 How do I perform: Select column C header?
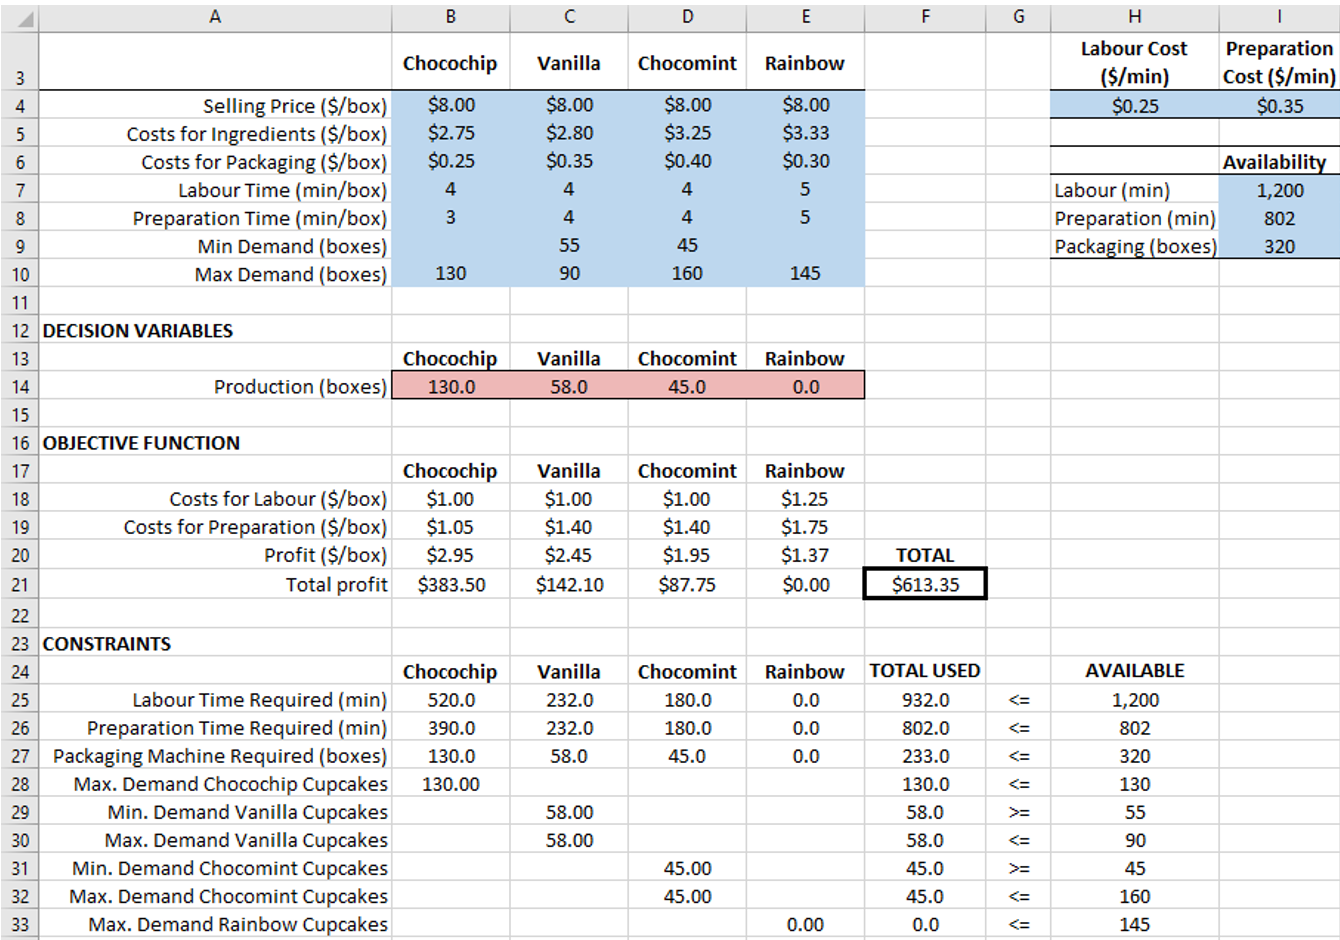569,16
